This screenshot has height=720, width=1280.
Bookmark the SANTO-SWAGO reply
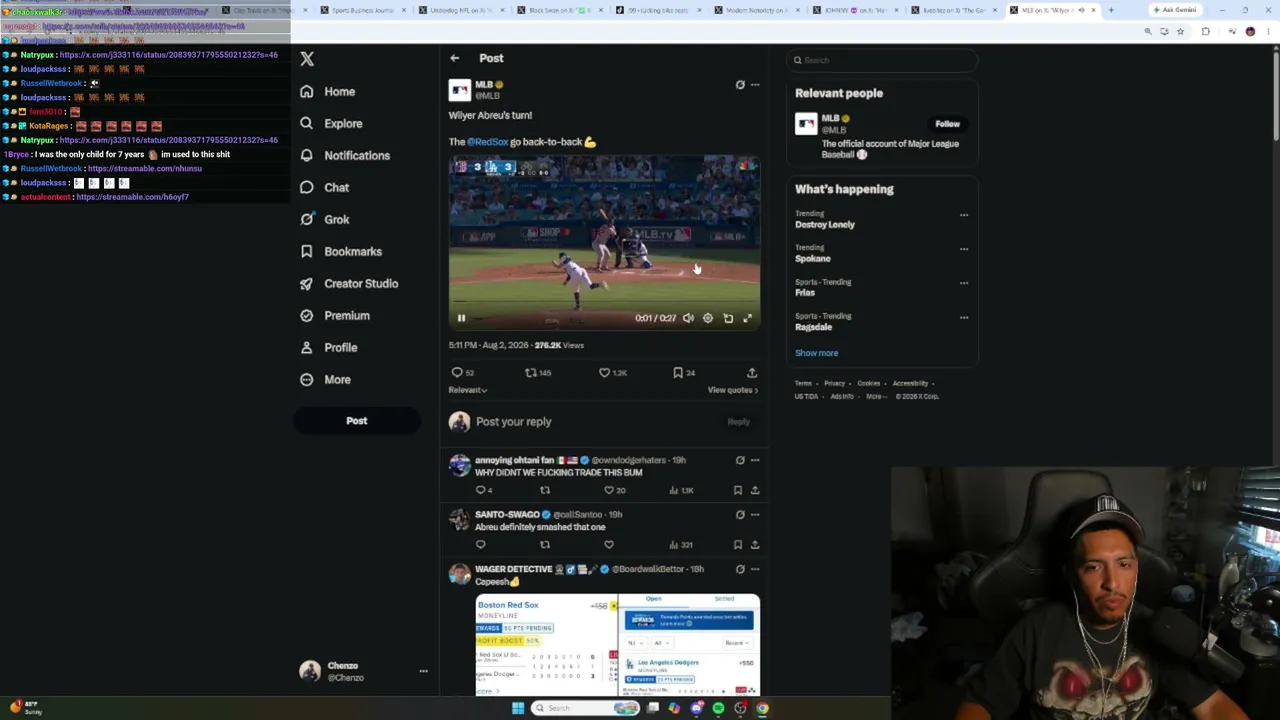(x=738, y=545)
